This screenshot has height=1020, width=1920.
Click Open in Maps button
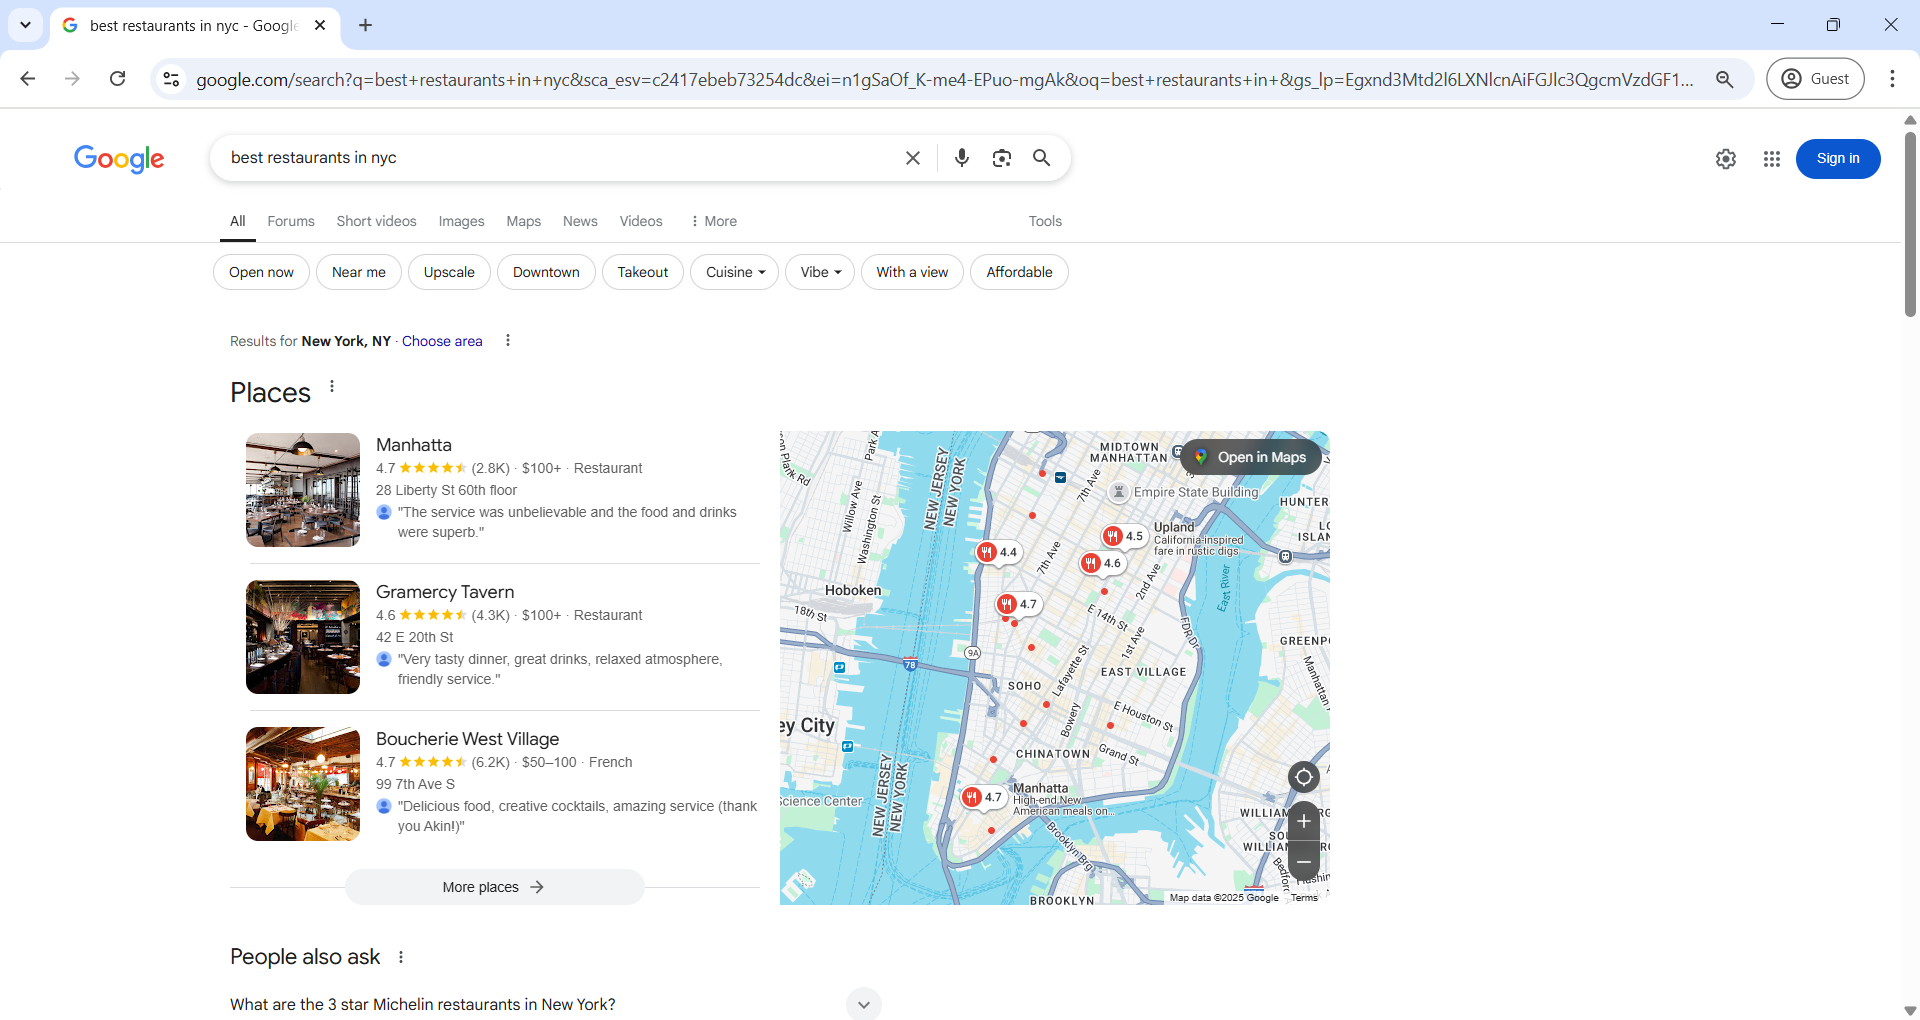pyautogui.click(x=1251, y=457)
